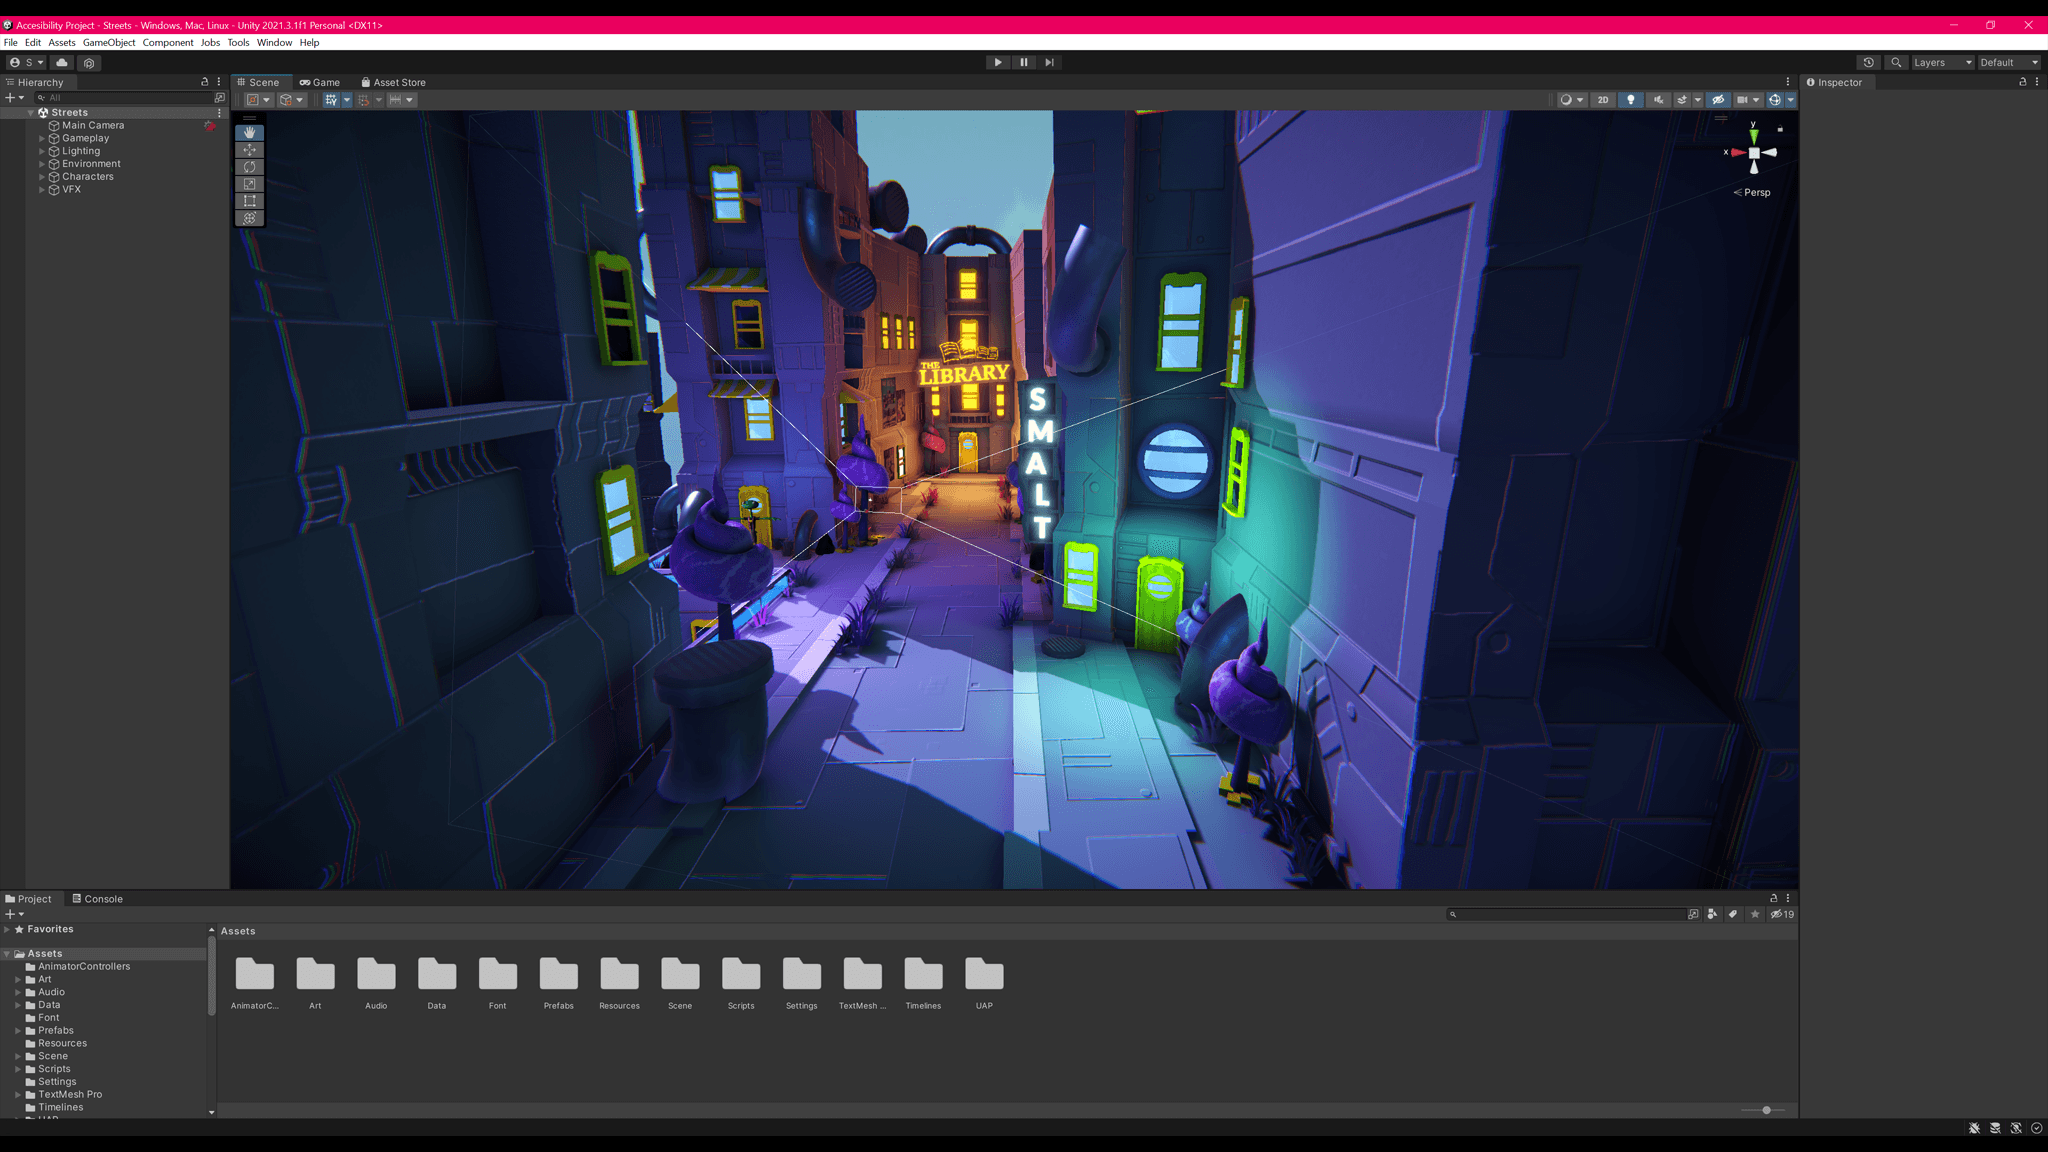Toggle Inspector panel lock

pos(2023,82)
